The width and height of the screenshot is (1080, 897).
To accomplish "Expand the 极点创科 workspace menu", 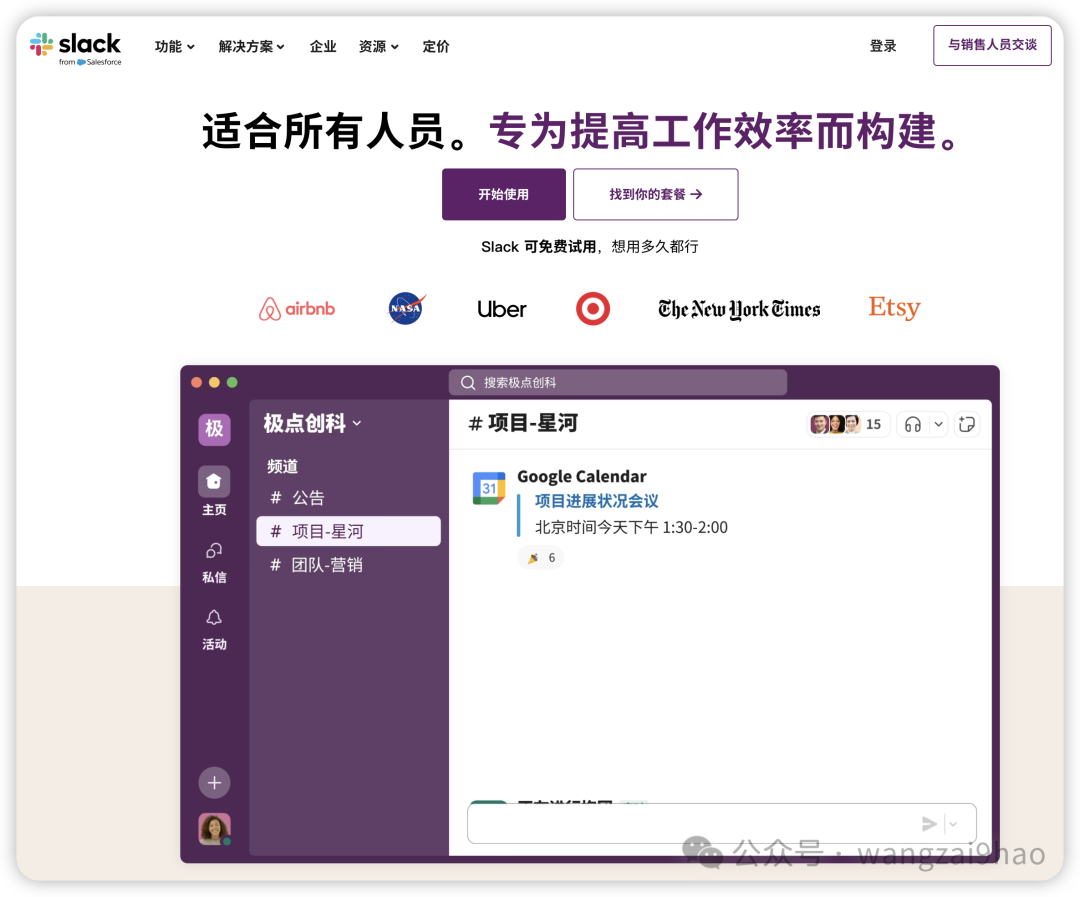I will pos(312,423).
